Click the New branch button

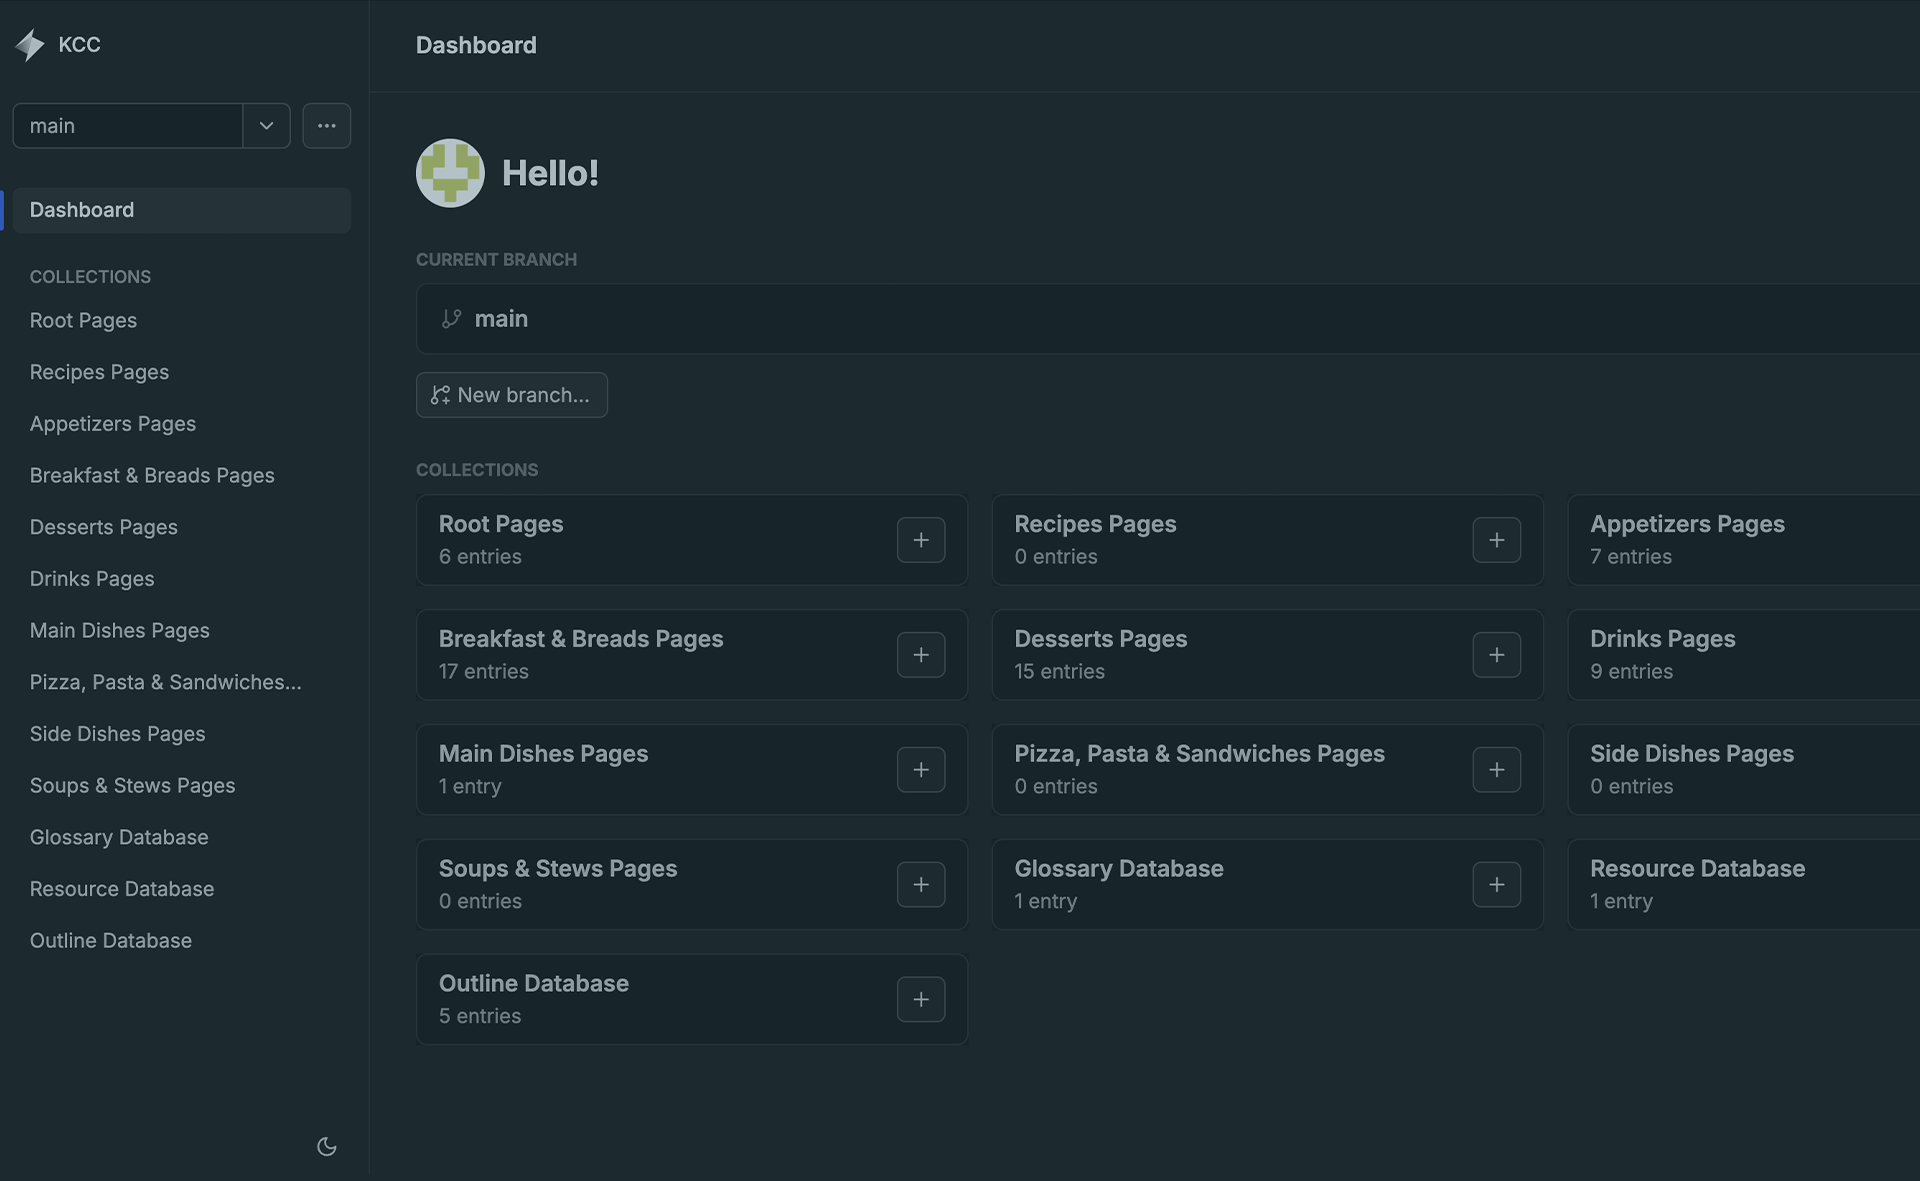(511, 395)
